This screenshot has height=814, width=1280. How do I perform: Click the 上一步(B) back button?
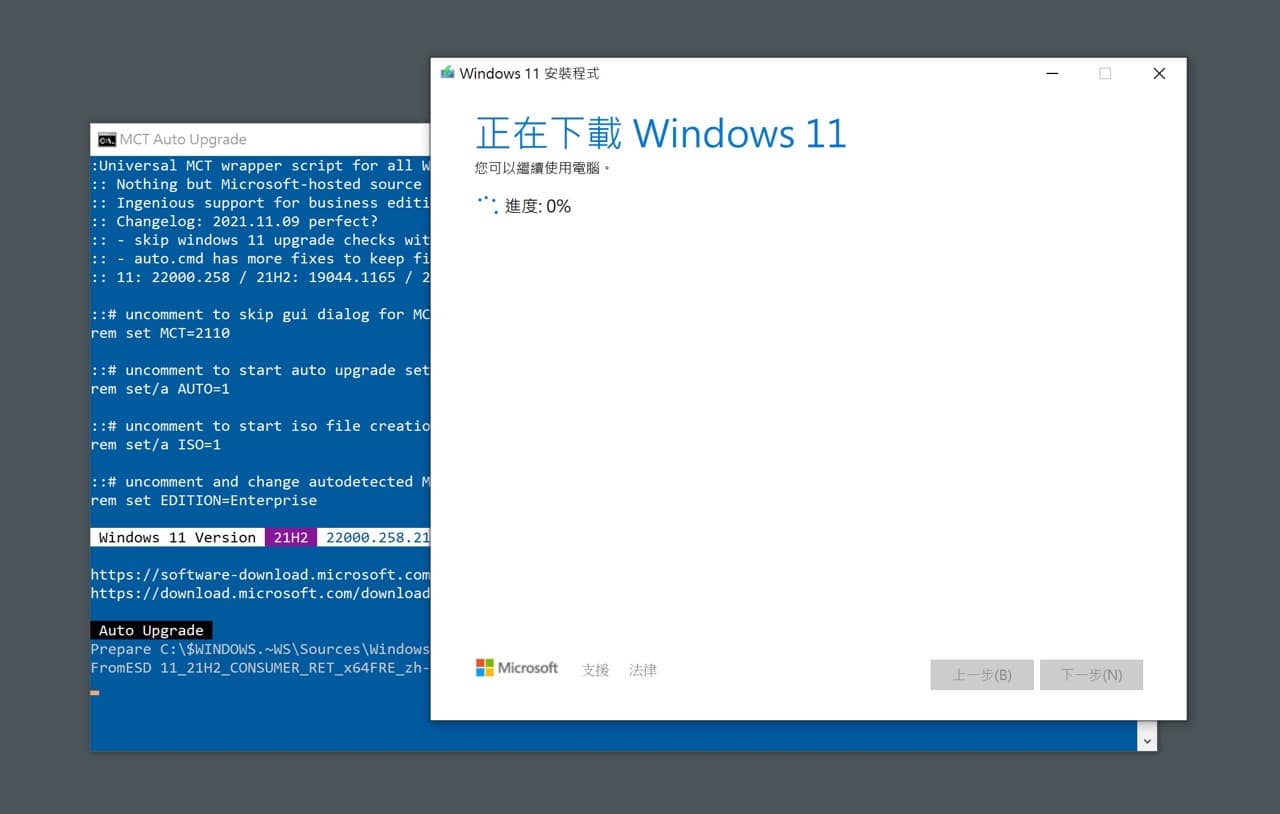click(982, 675)
